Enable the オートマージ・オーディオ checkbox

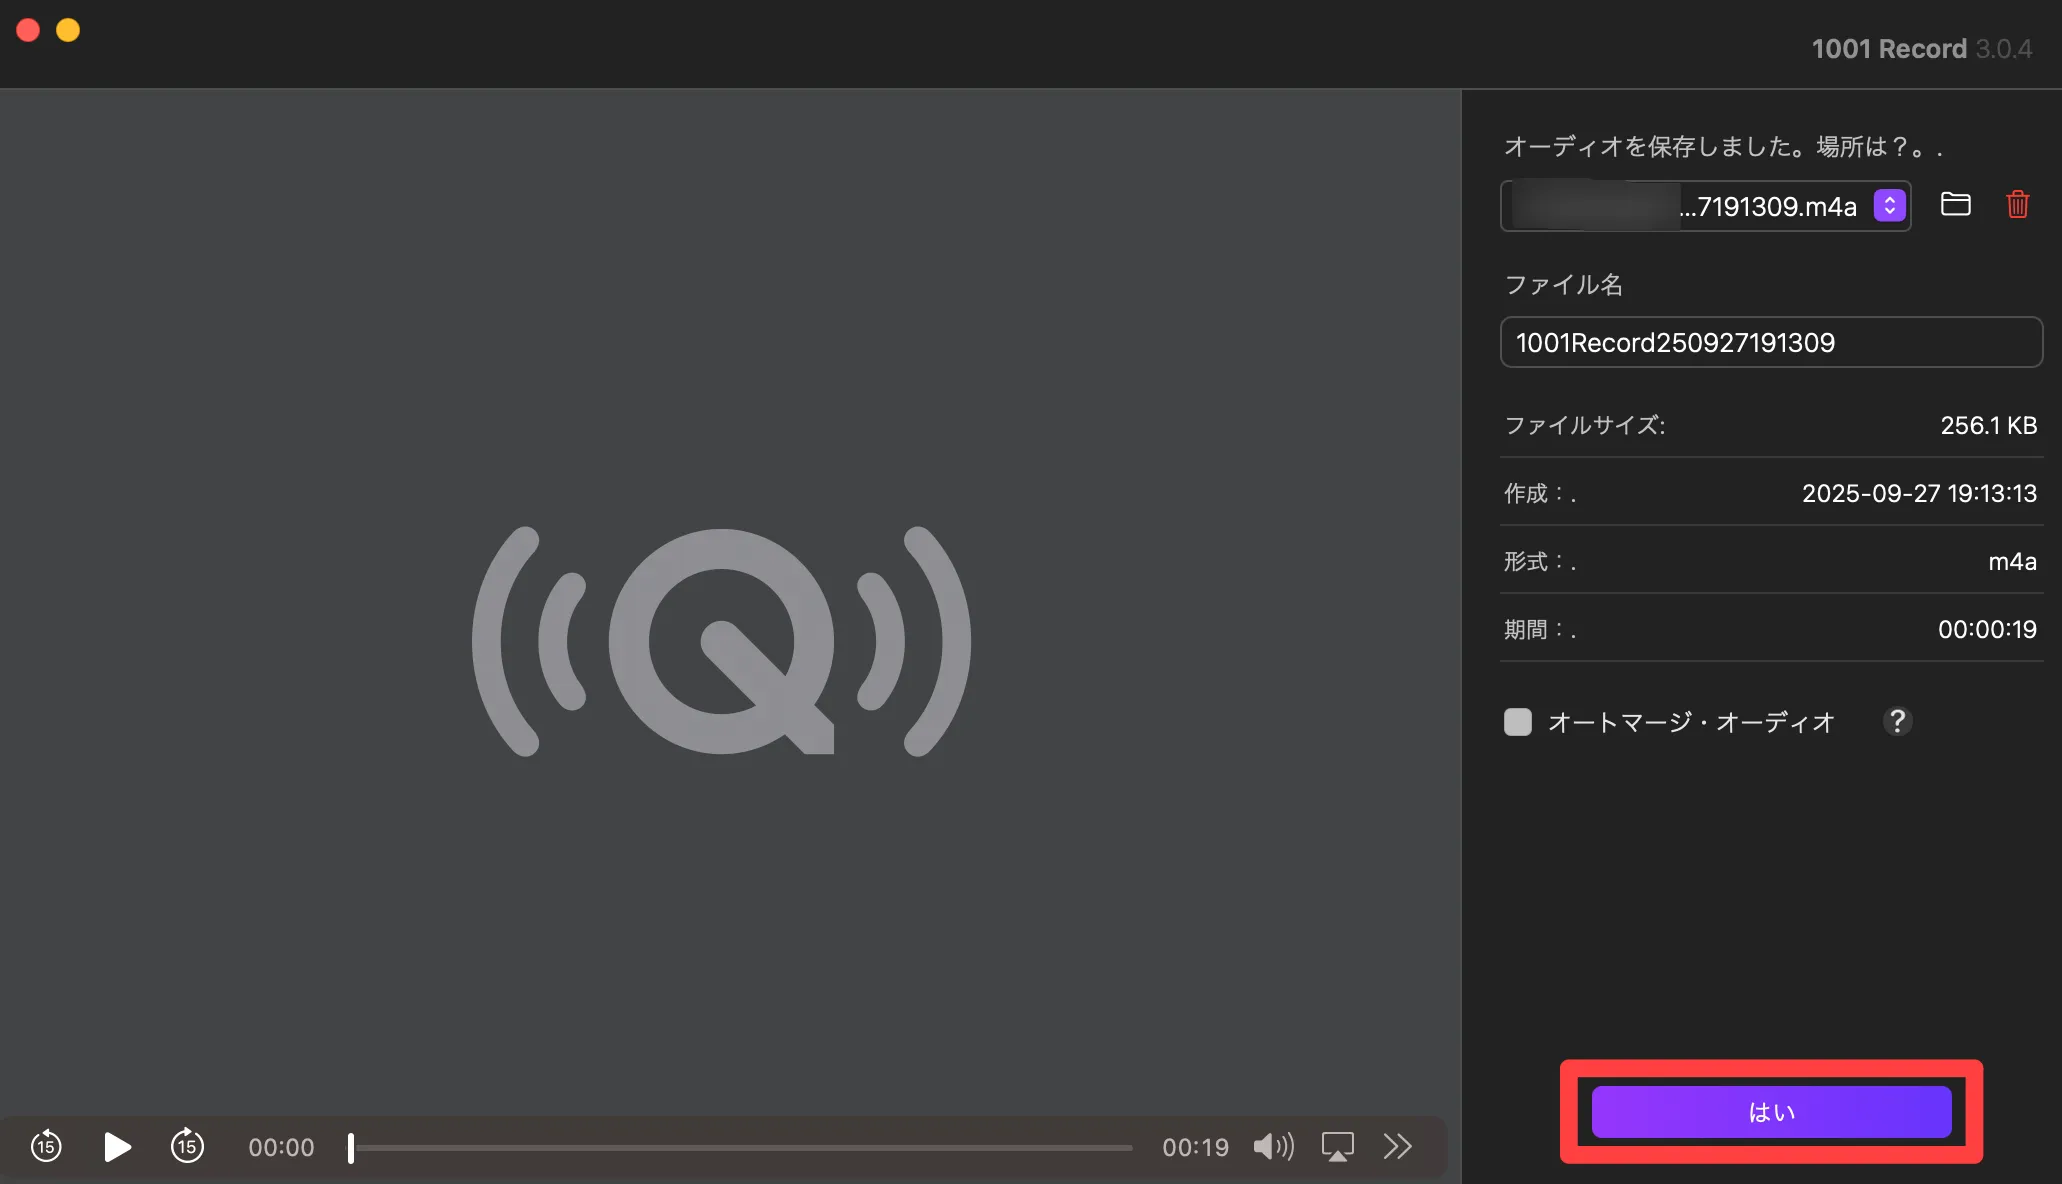click(x=1517, y=722)
